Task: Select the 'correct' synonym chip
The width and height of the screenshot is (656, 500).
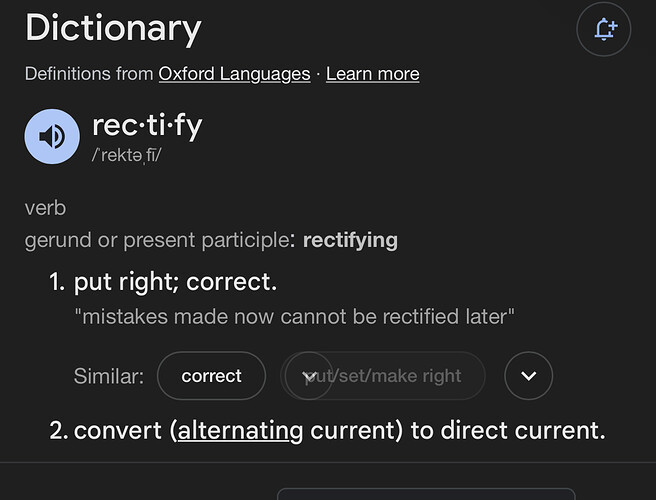Action: pyautogui.click(x=211, y=376)
